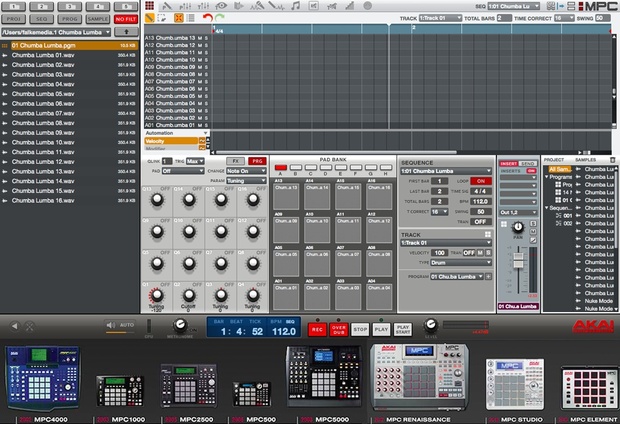Click the STOP button
This screenshot has width=620, height=424.
pyautogui.click(x=360, y=329)
